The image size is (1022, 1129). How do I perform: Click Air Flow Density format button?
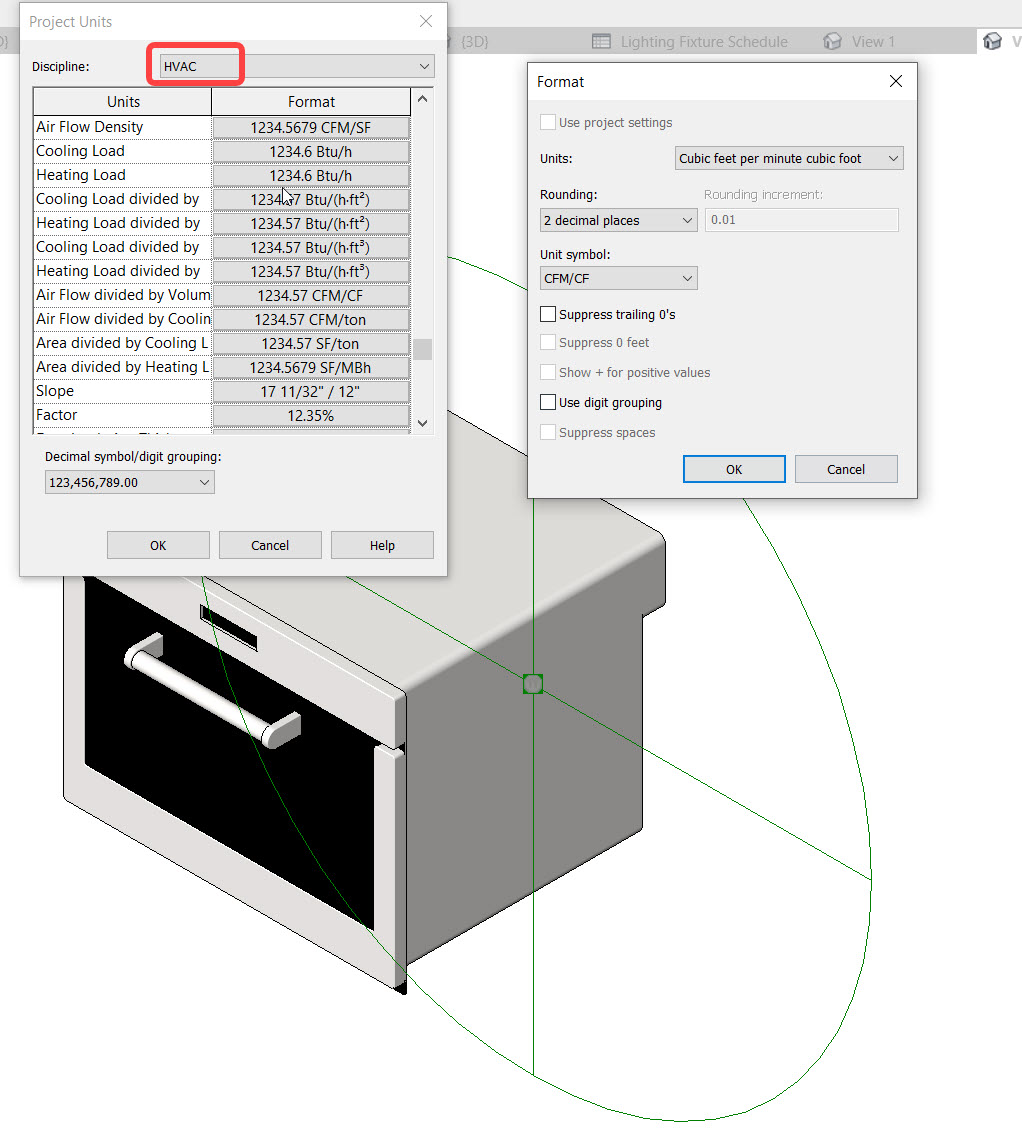pyautogui.click(x=311, y=127)
